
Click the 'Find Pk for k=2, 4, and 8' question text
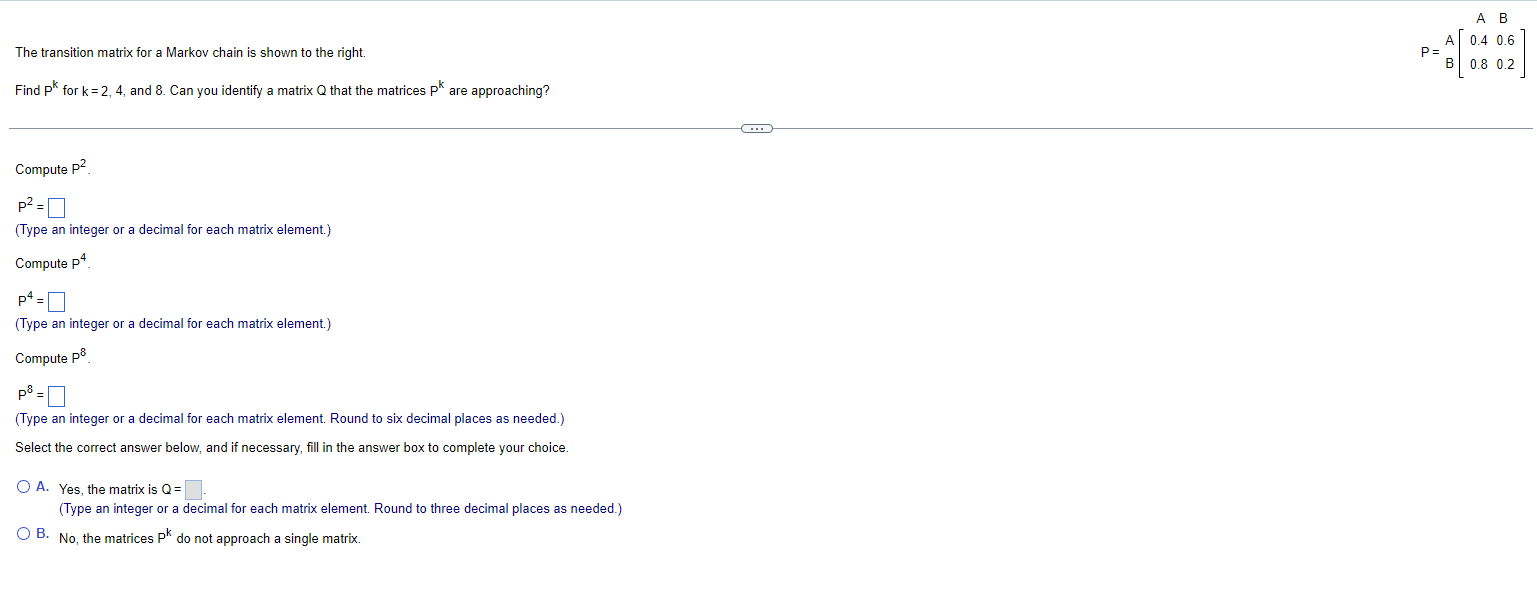click(282, 90)
